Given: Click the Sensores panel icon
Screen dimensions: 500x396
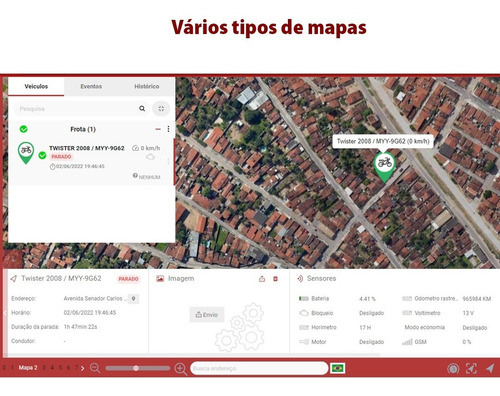Looking at the screenshot, I should pos(300,279).
